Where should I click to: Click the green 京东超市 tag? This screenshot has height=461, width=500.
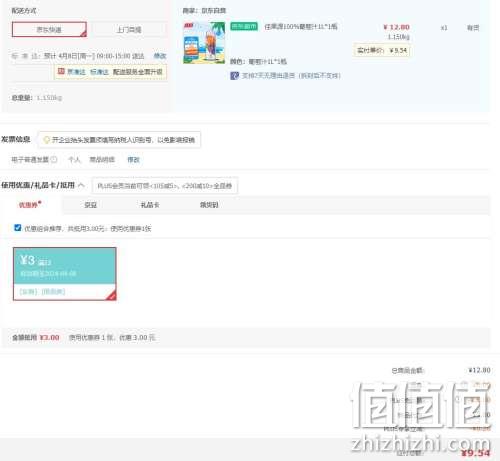coord(244,26)
